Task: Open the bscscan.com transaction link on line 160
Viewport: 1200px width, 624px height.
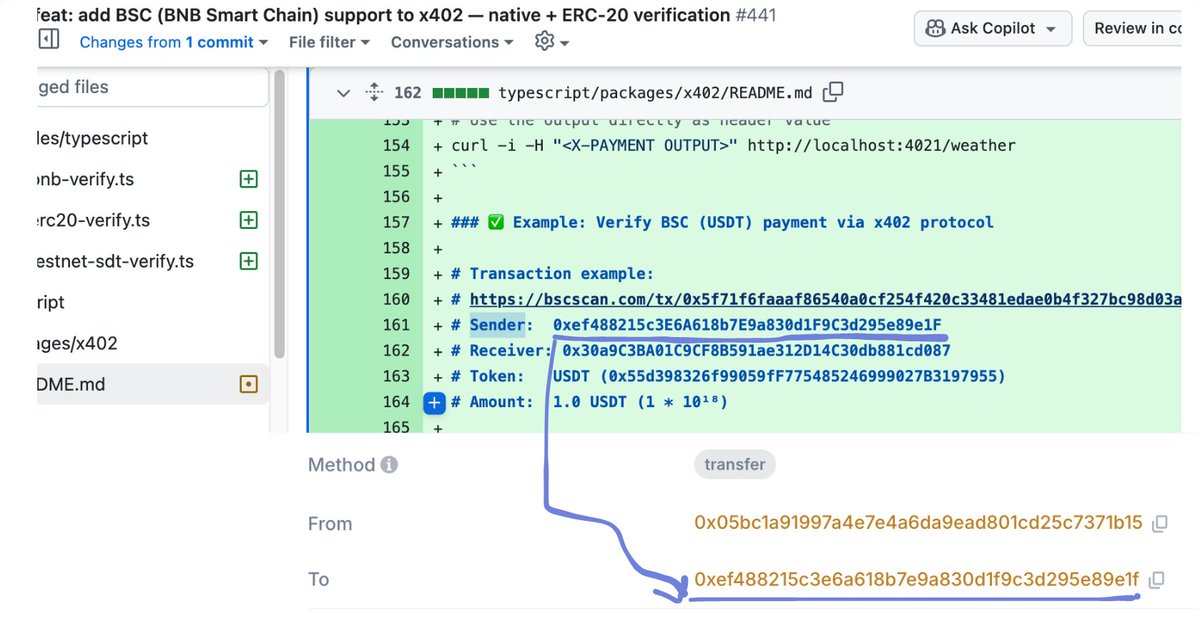Action: pyautogui.click(x=825, y=299)
